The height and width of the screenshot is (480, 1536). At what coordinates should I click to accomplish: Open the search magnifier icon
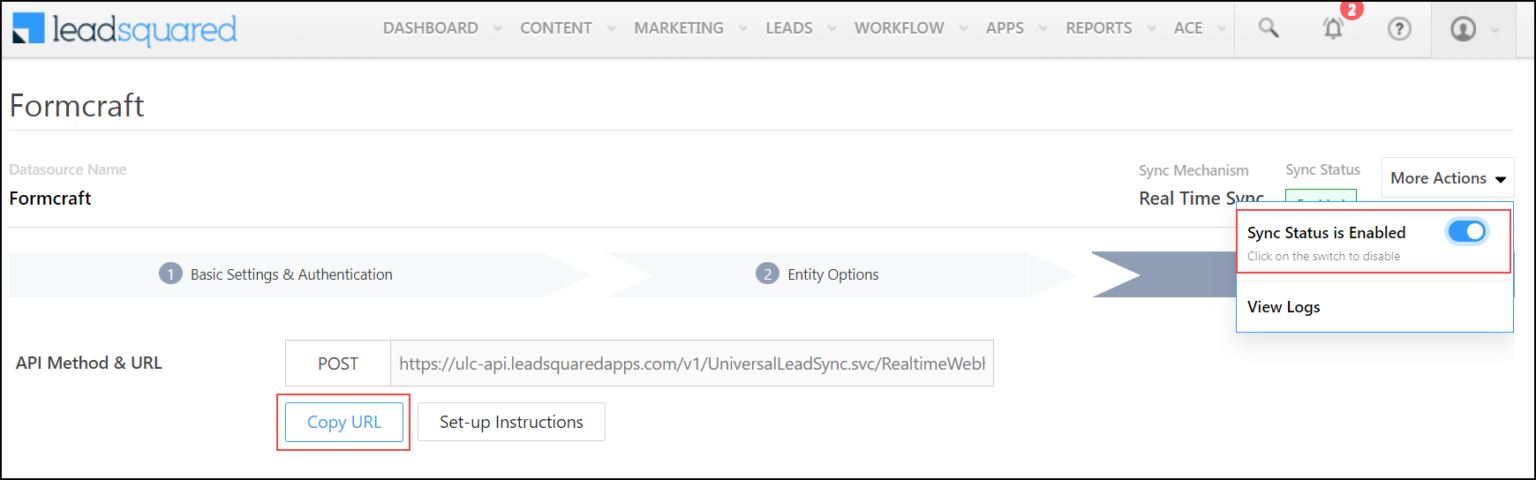coord(1268,28)
